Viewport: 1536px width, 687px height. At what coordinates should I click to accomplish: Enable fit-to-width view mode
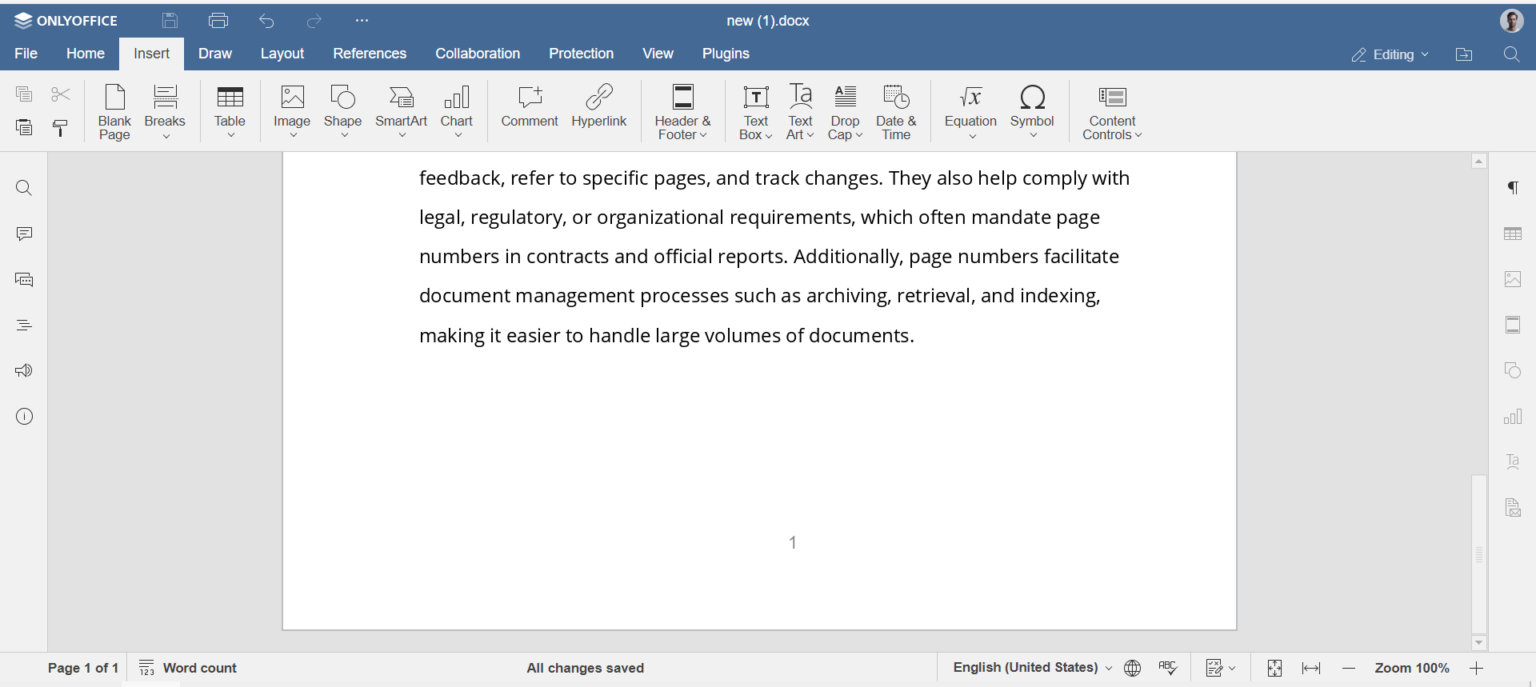1310,667
